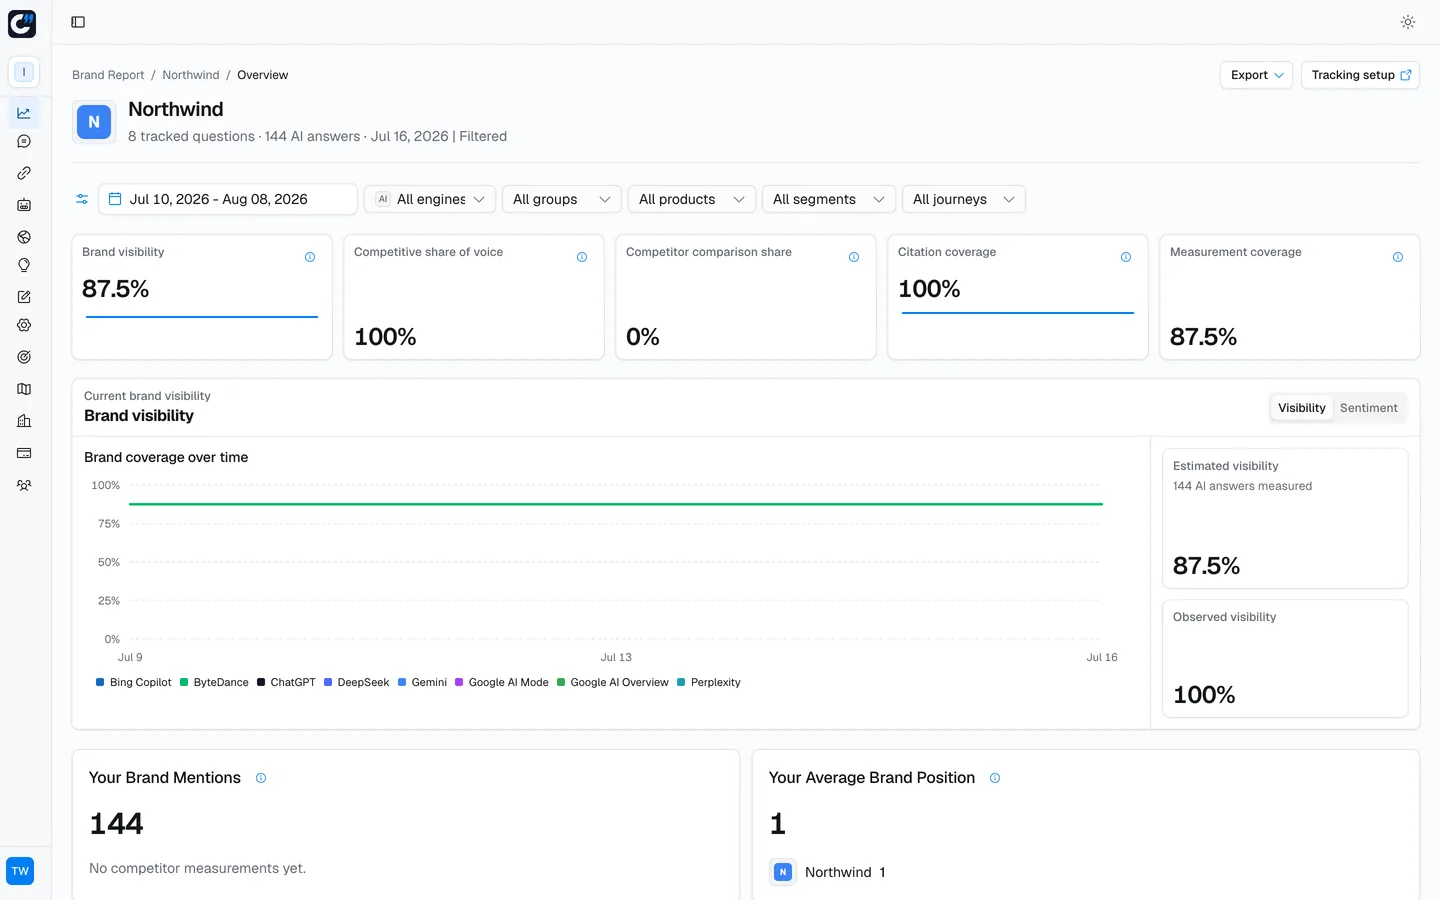Expand the All journeys dropdown
1440x900 pixels.
[x=964, y=199]
